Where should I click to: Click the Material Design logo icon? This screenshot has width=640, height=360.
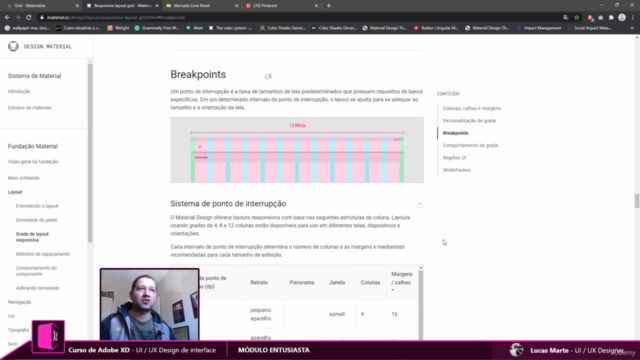click(x=13, y=46)
